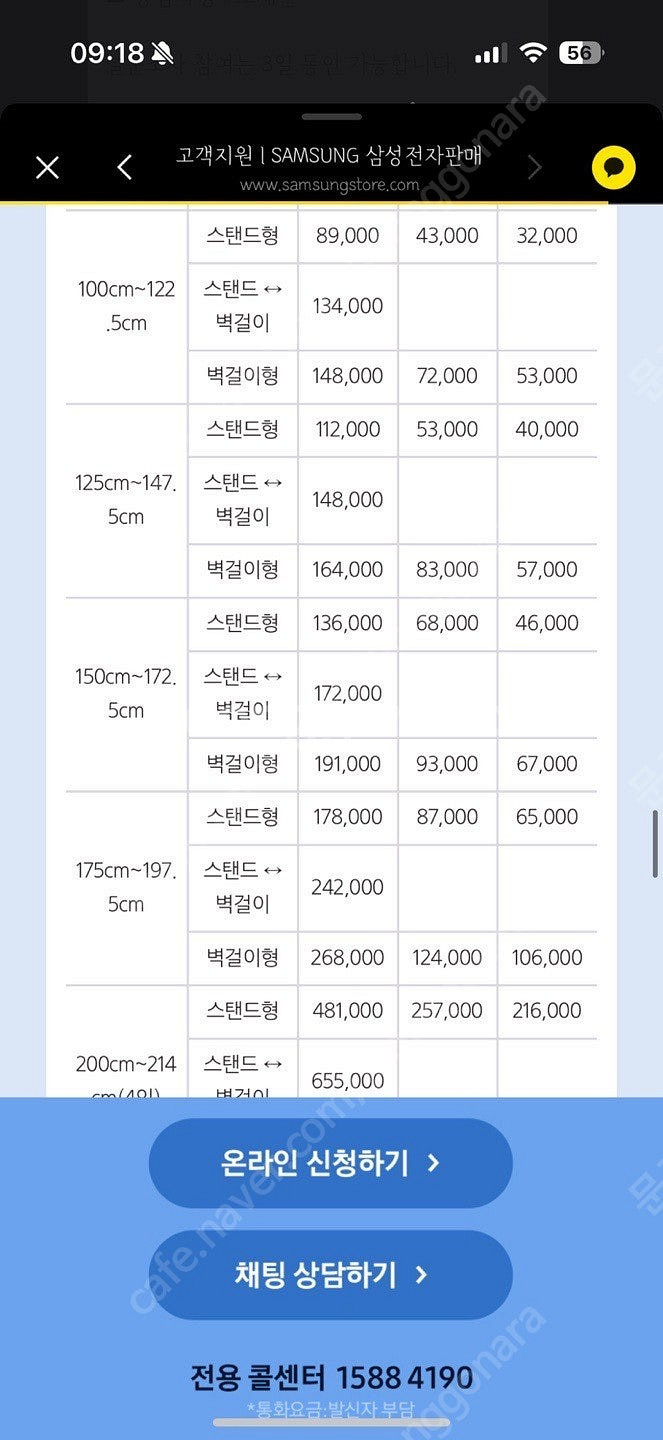This screenshot has height=1440, width=663.
Task: Tap the battery indicator showing 56
Action: 581,53
